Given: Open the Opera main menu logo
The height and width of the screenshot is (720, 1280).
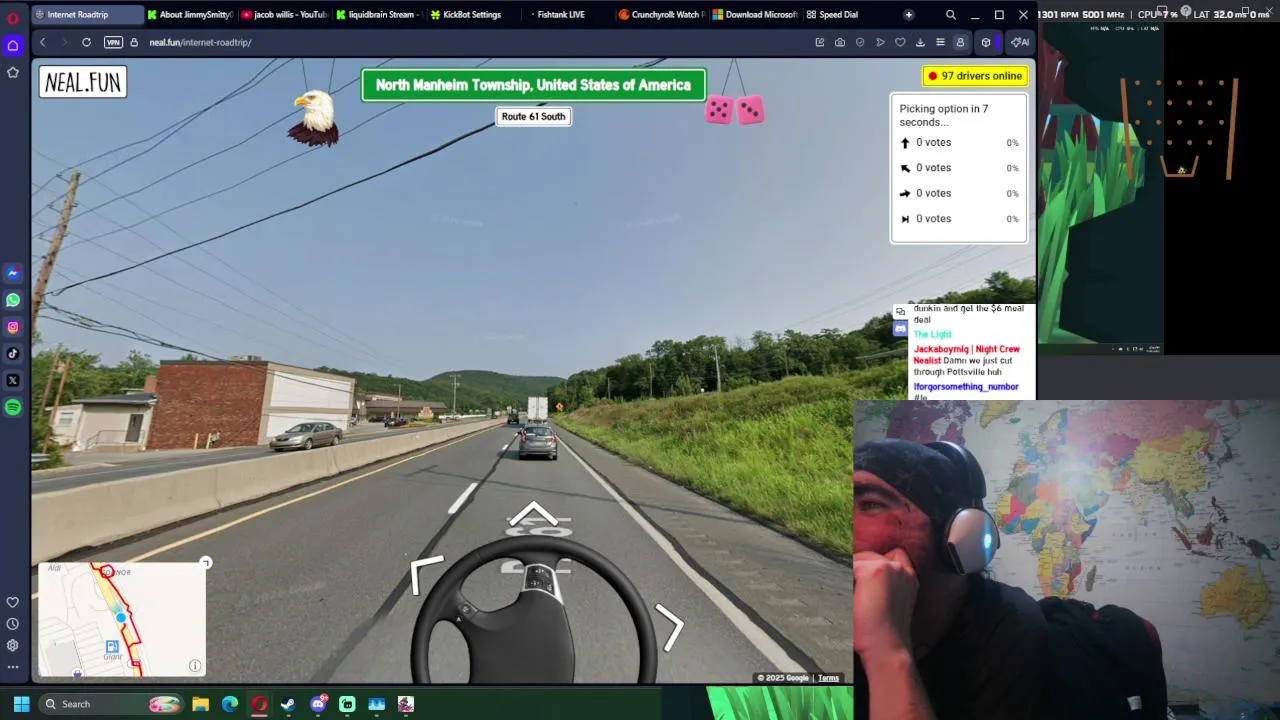Looking at the screenshot, I should tap(13, 18).
